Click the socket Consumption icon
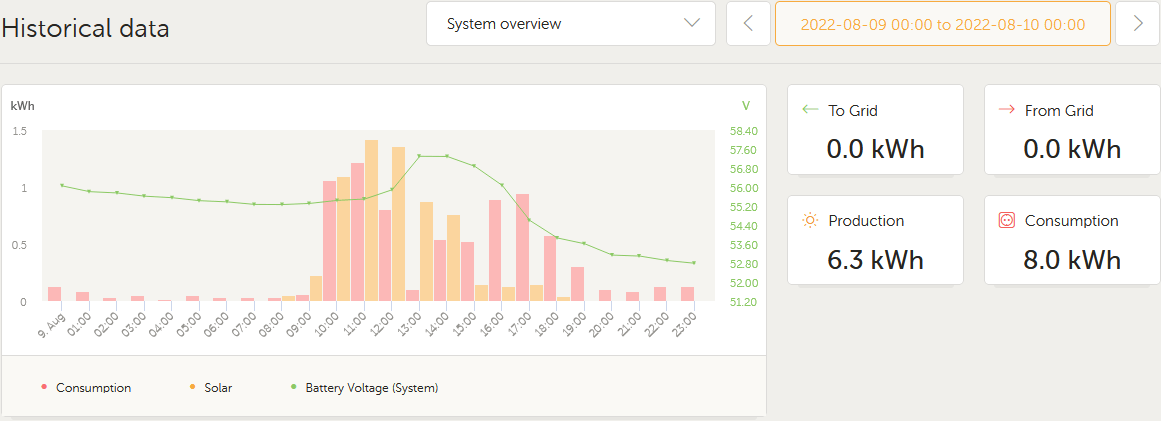The image size is (1161, 421). coord(1007,220)
